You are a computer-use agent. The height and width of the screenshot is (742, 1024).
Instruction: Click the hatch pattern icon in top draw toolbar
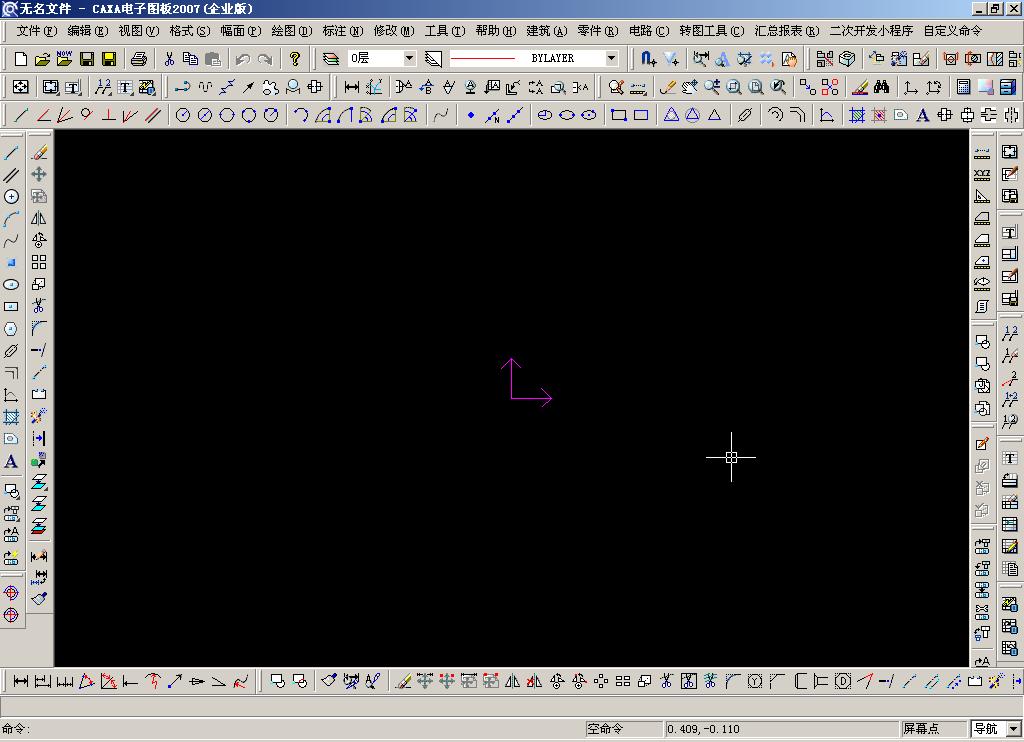point(857,116)
